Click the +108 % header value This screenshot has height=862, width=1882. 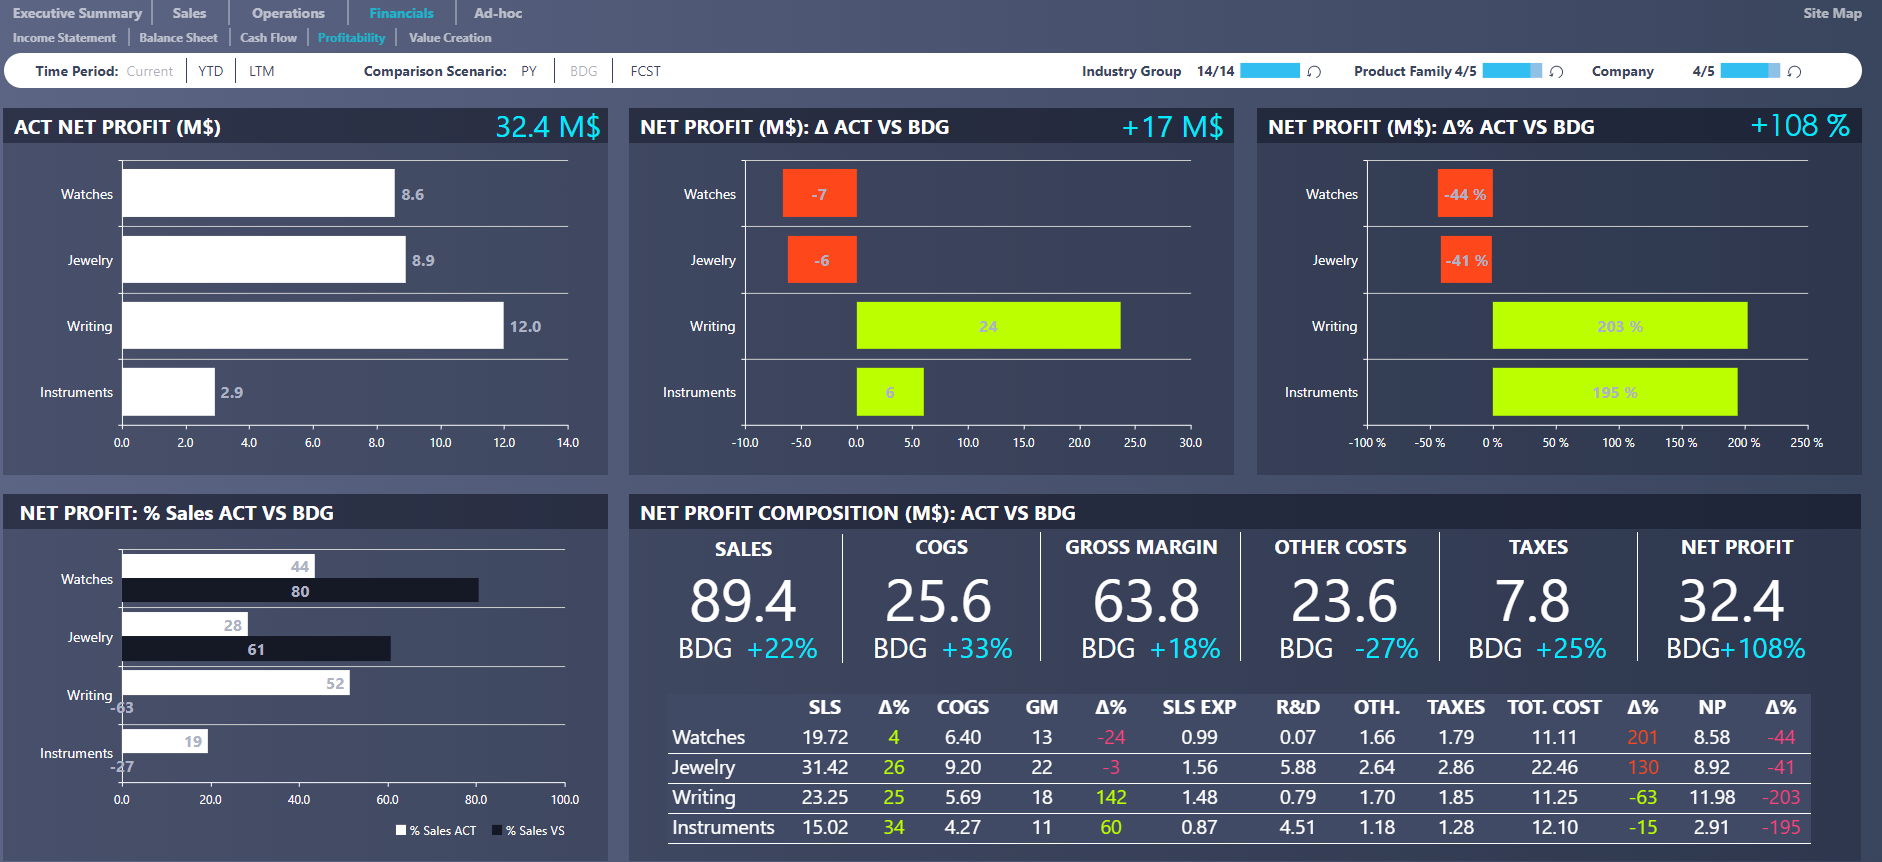1799,126
